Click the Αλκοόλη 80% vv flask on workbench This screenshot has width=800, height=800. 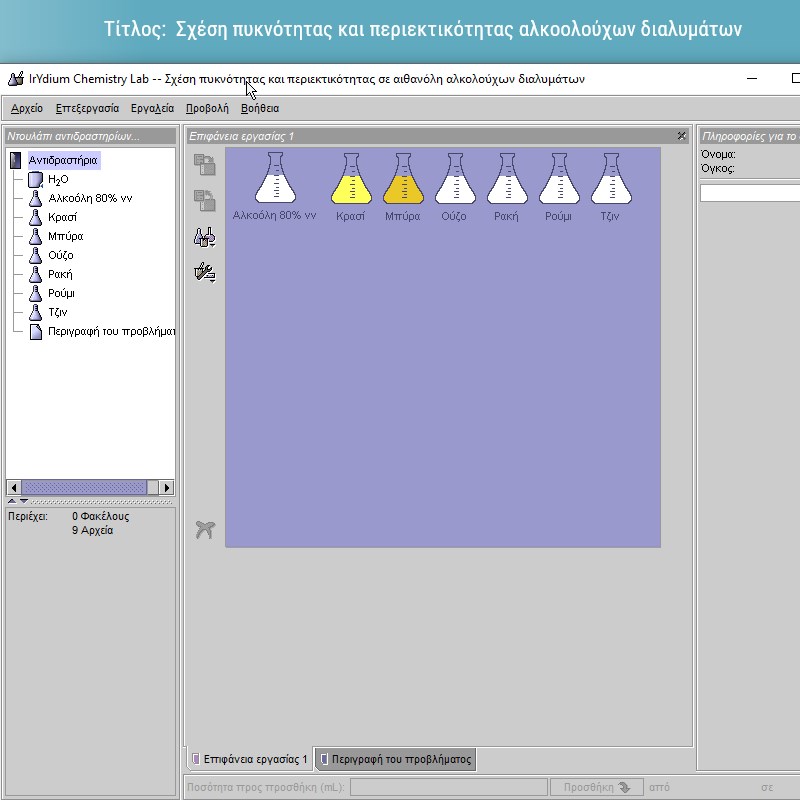tap(276, 178)
